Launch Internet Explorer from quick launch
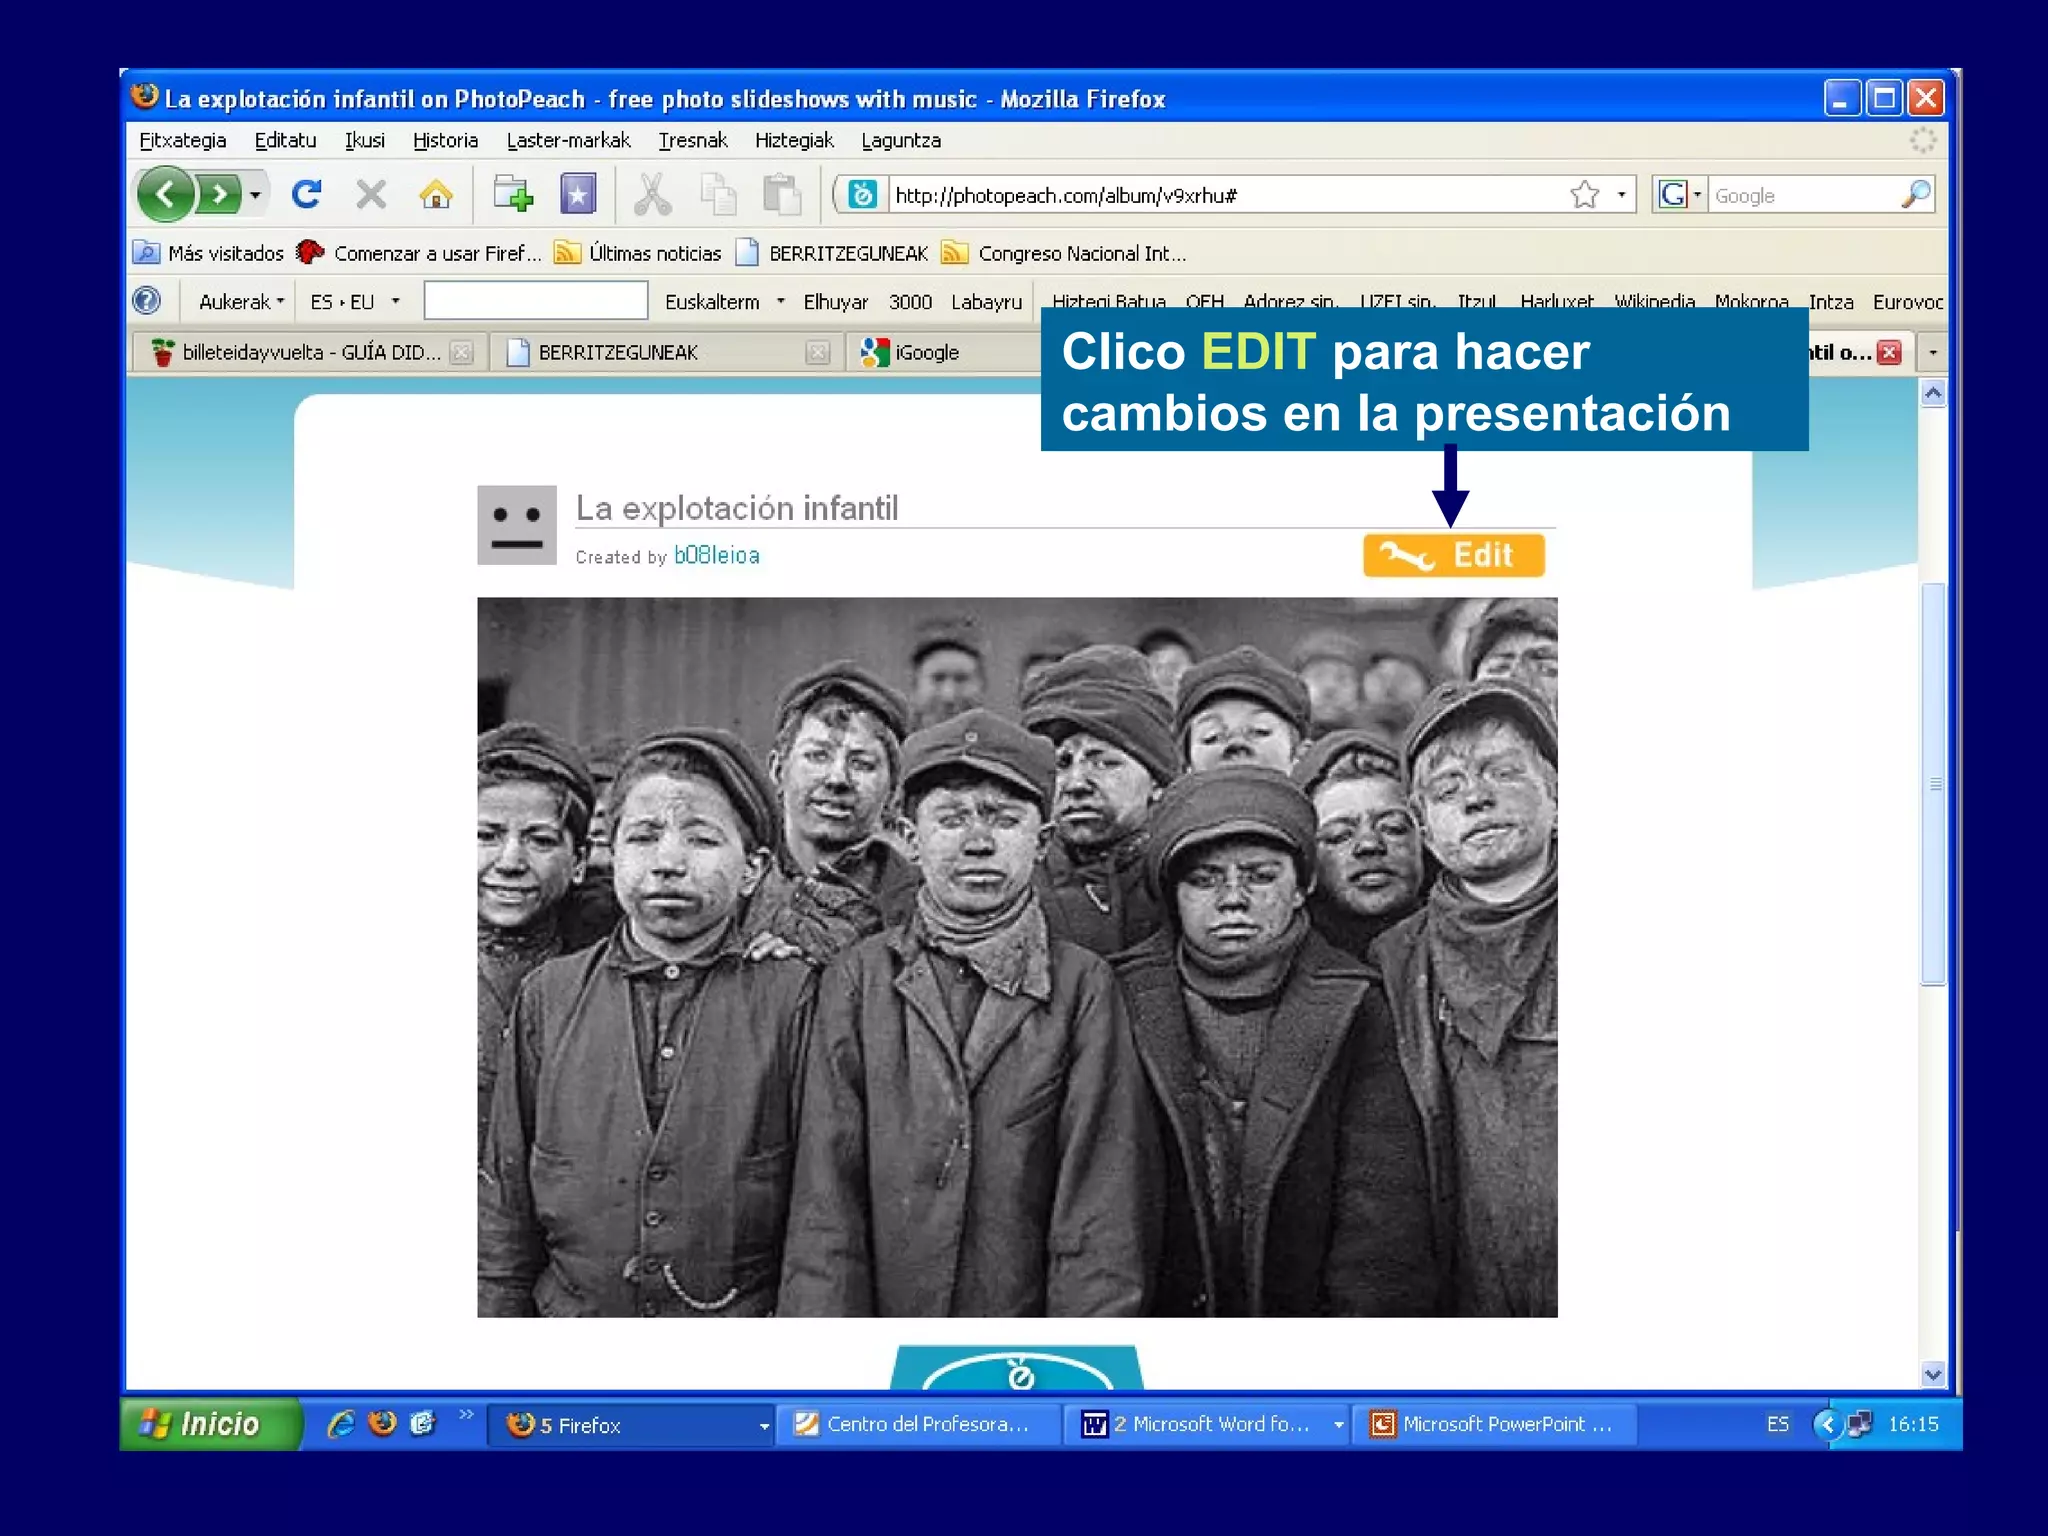2048x1536 pixels. [341, 1423]
